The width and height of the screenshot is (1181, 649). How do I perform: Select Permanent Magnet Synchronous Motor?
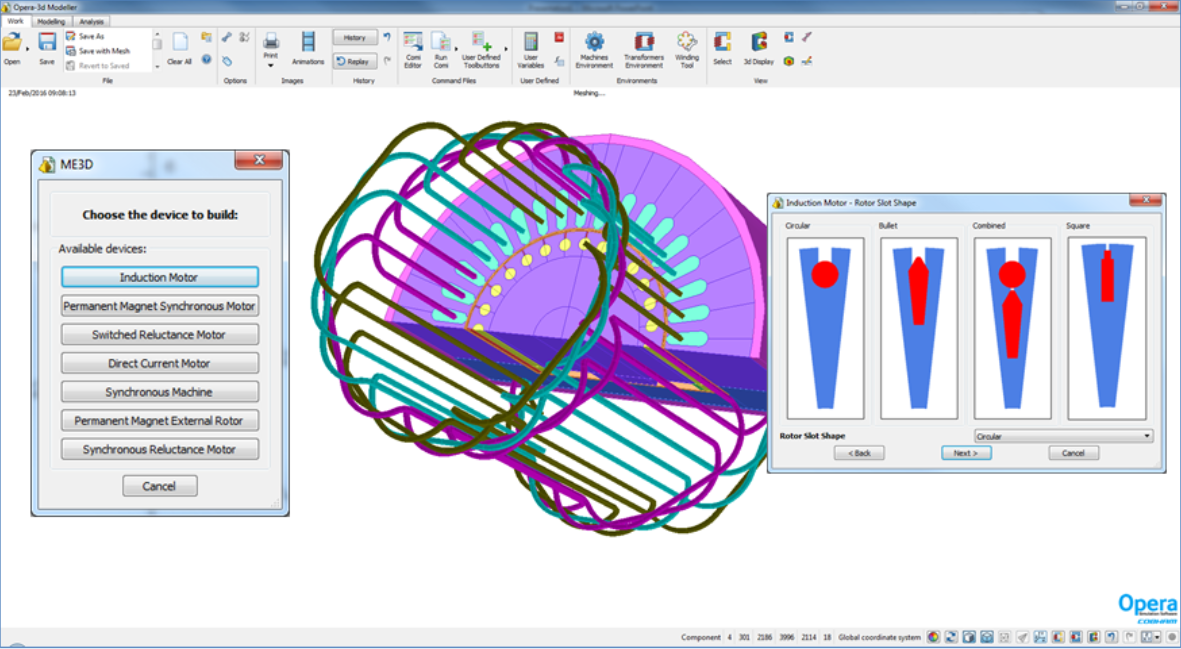pyautogui.click(x=160, y=306)
